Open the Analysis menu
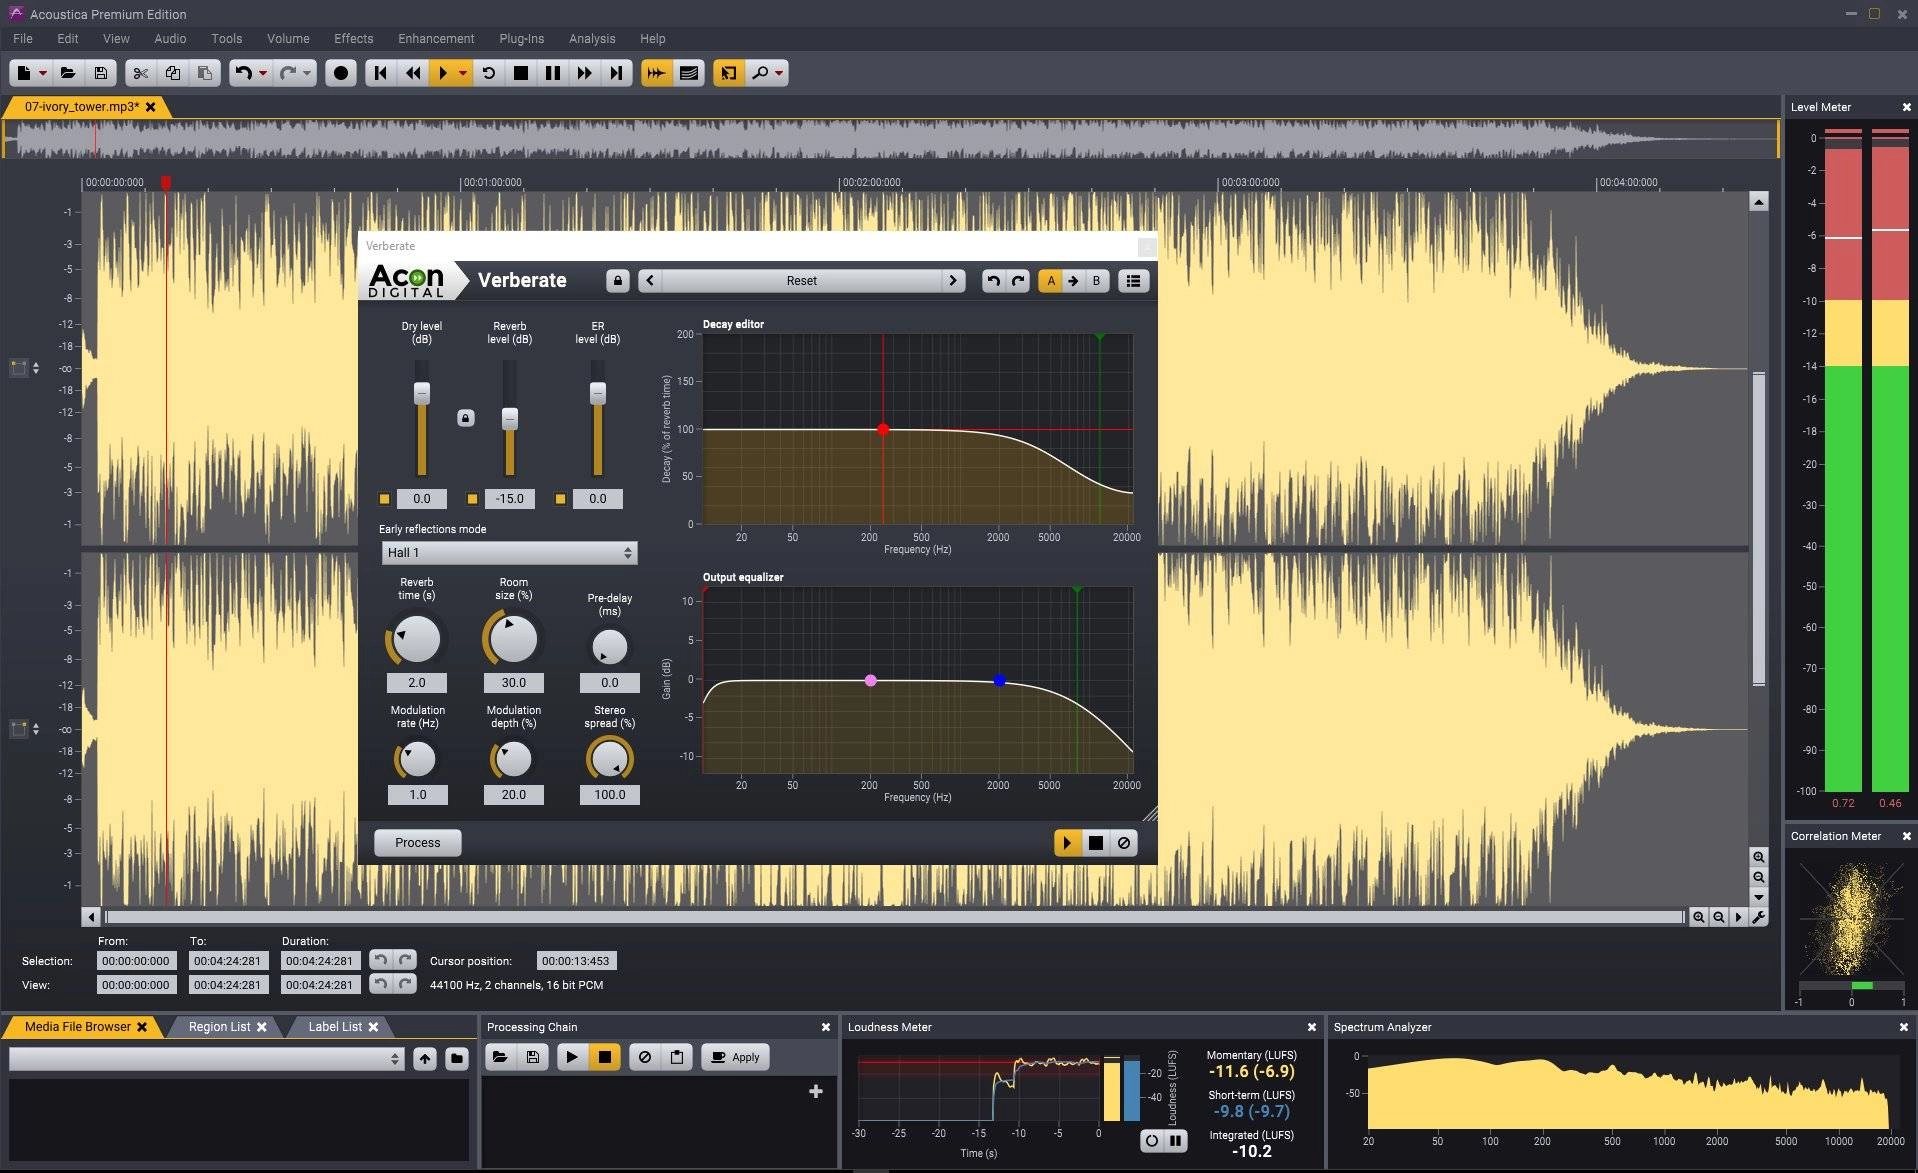Screen dimensions: 1918x1173 [x=592, y=38]
